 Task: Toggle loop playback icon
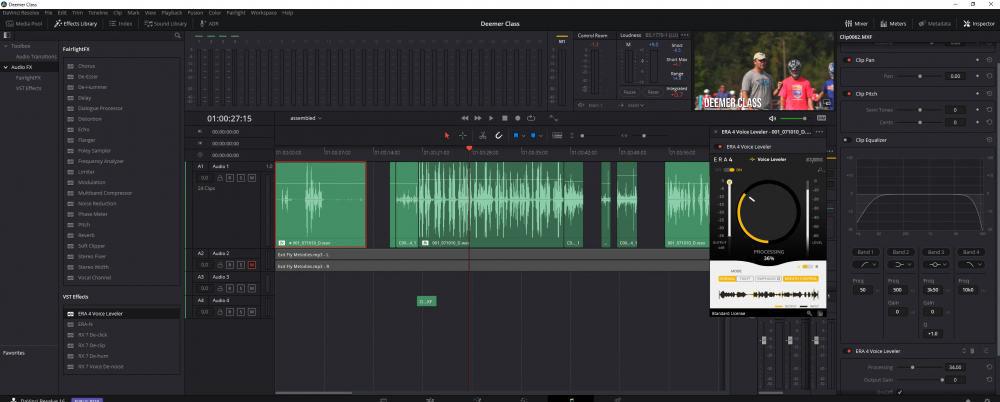coord(530,118)
